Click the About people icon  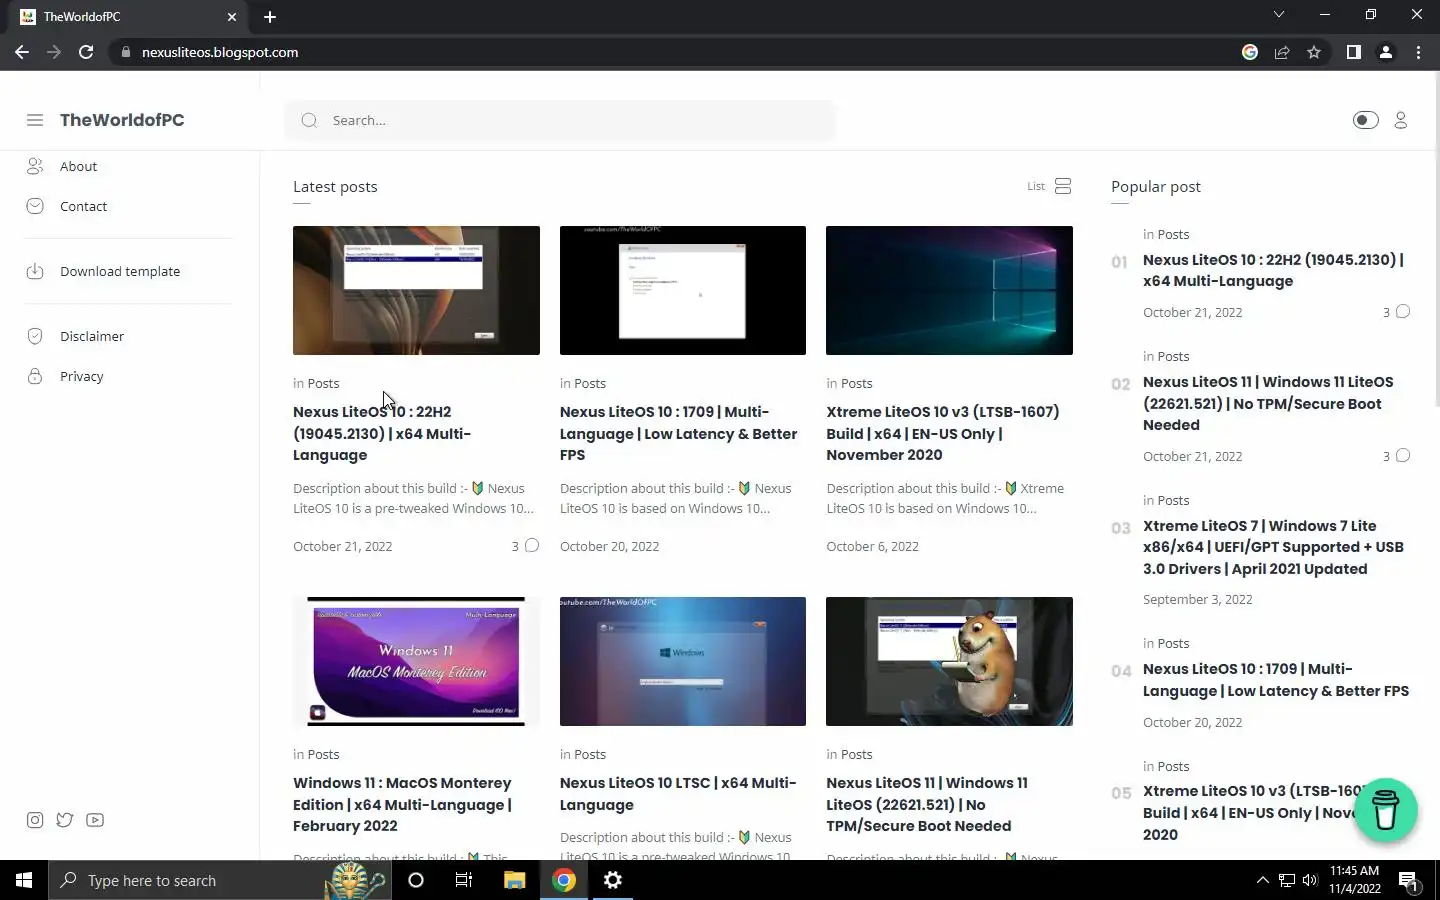coord(35,166)
